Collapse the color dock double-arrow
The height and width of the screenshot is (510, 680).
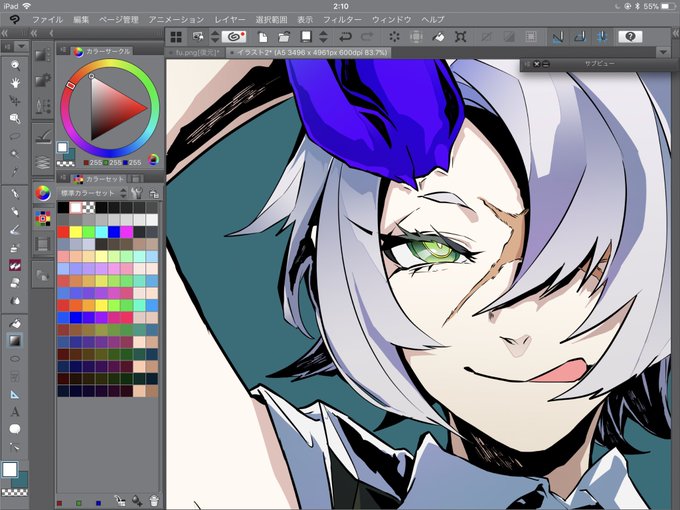34,33
